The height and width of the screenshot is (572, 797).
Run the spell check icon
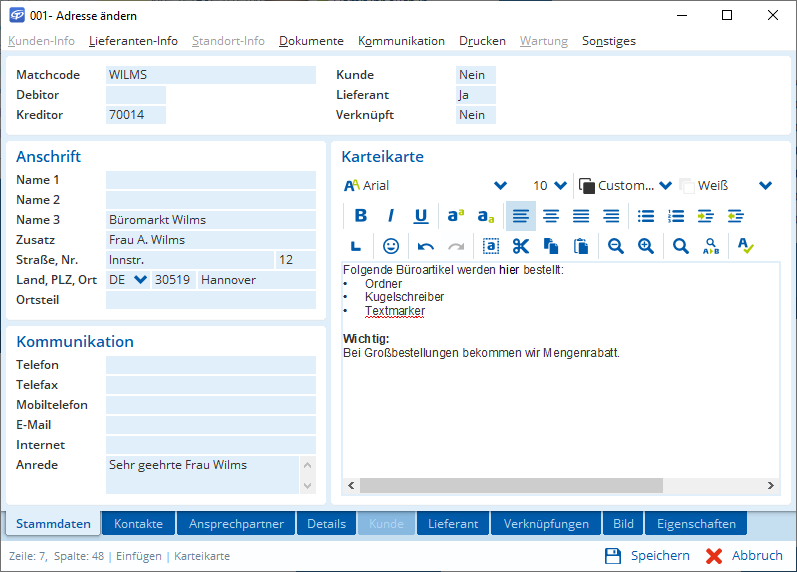tap(745, 246)
